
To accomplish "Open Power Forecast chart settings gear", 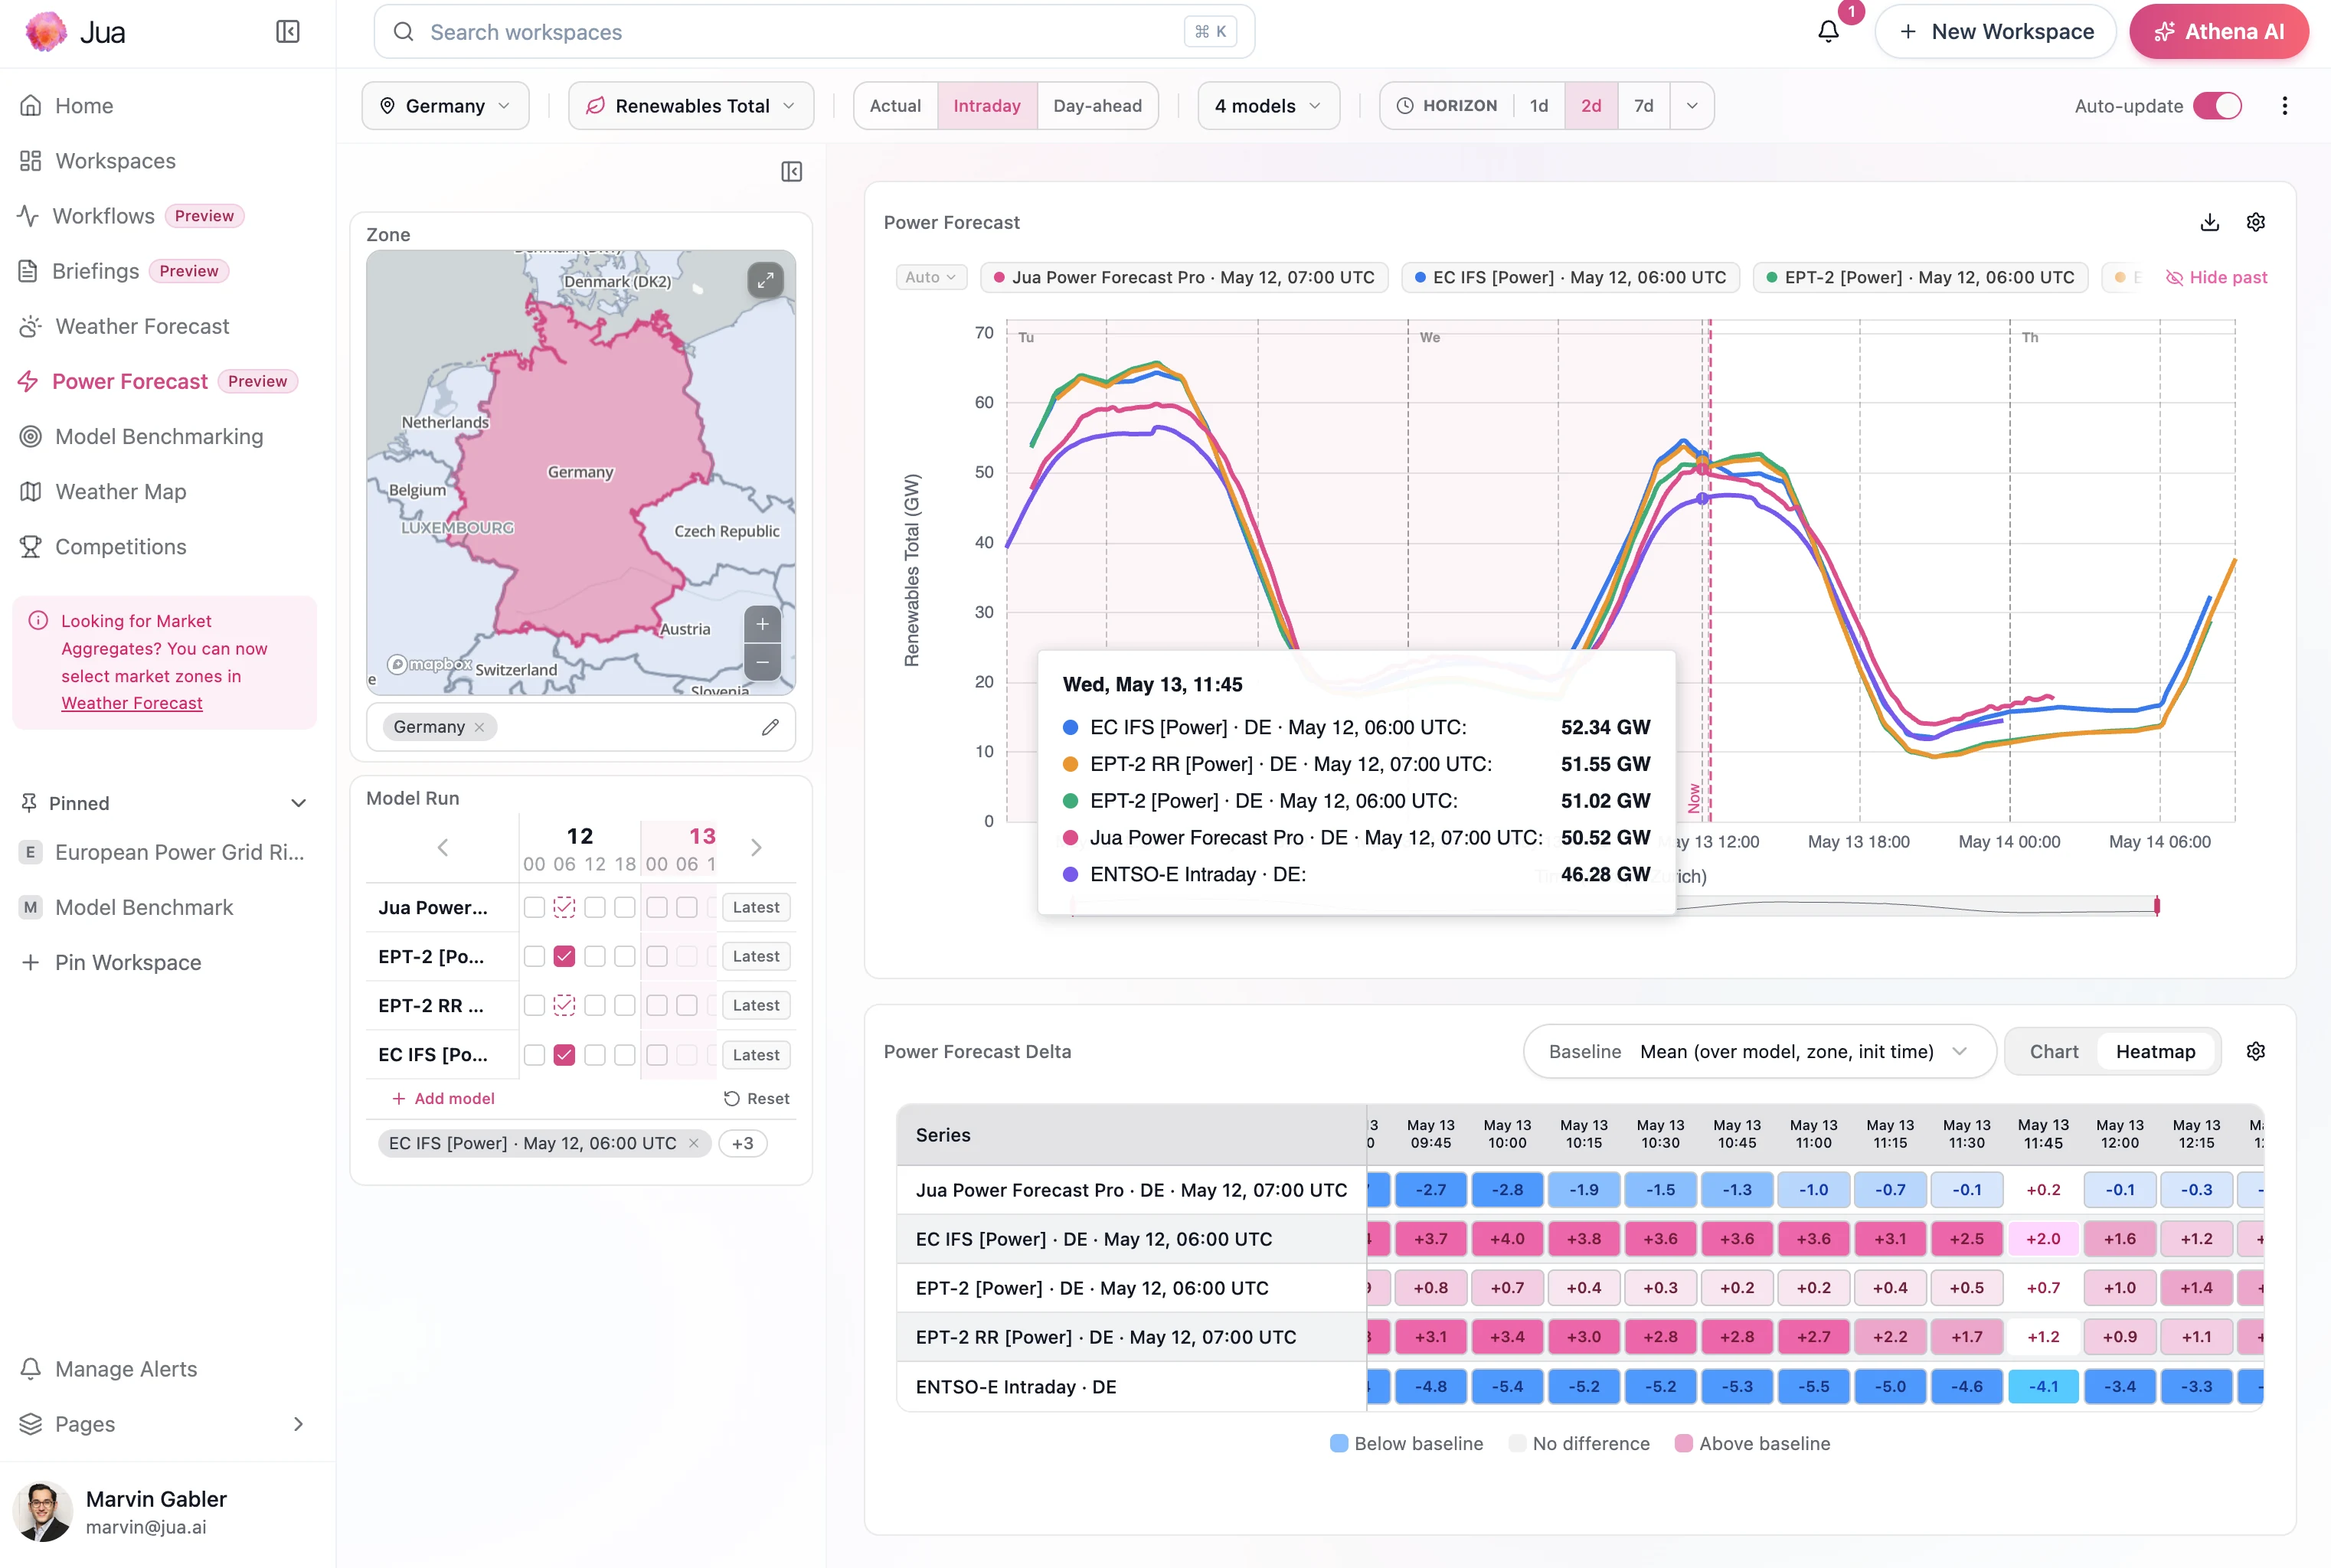I will 2255,222.
